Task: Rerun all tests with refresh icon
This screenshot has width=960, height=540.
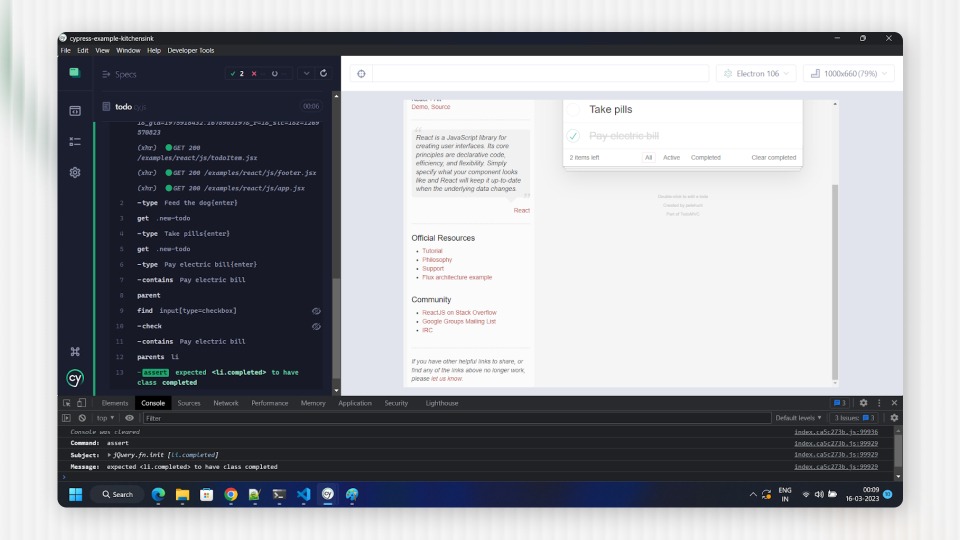Action: [323, 73]
